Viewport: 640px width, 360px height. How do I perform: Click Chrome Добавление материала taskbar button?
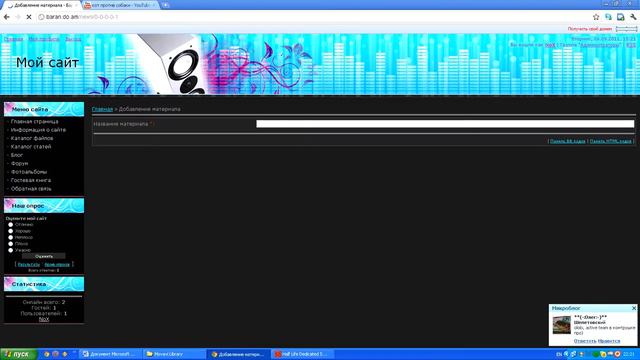(x=238, y=354)
